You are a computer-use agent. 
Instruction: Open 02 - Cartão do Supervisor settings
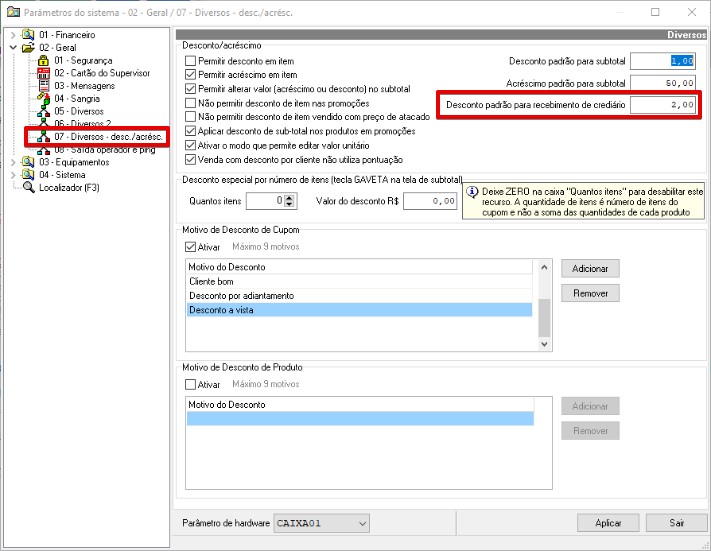(102, 73)
